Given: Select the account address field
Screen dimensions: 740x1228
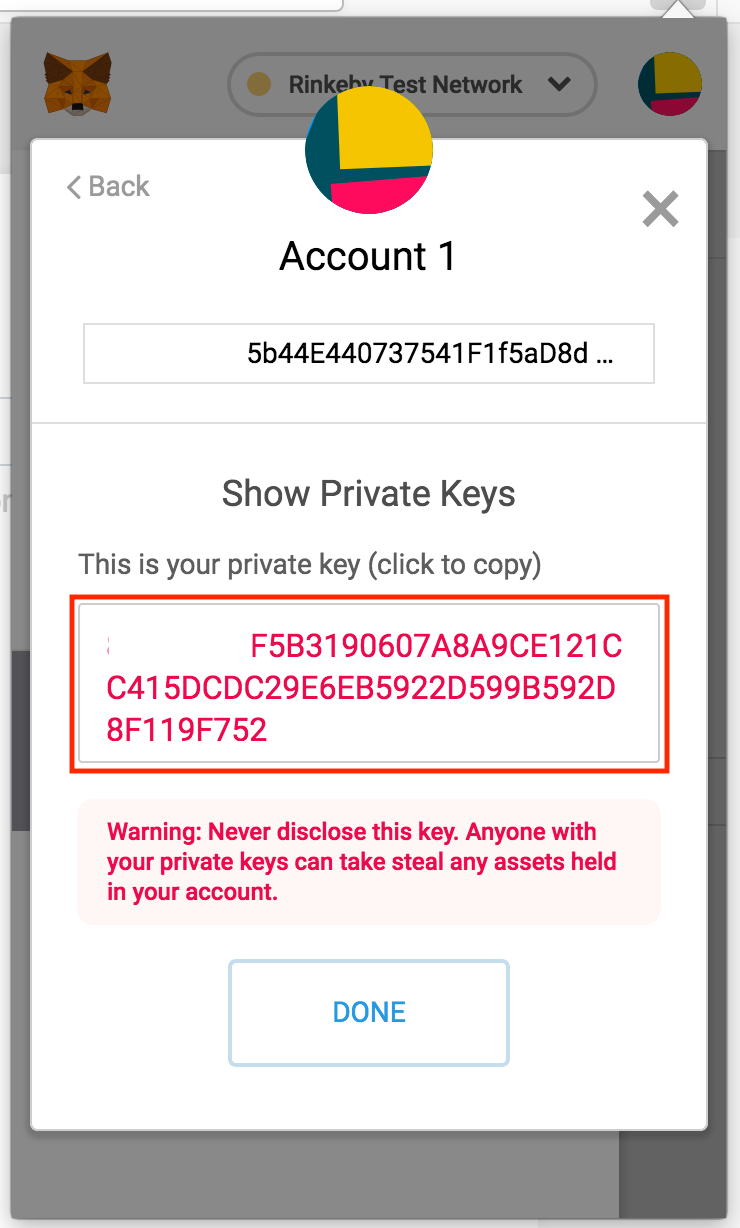Looking at the screenshot, I should click(369, 353).
